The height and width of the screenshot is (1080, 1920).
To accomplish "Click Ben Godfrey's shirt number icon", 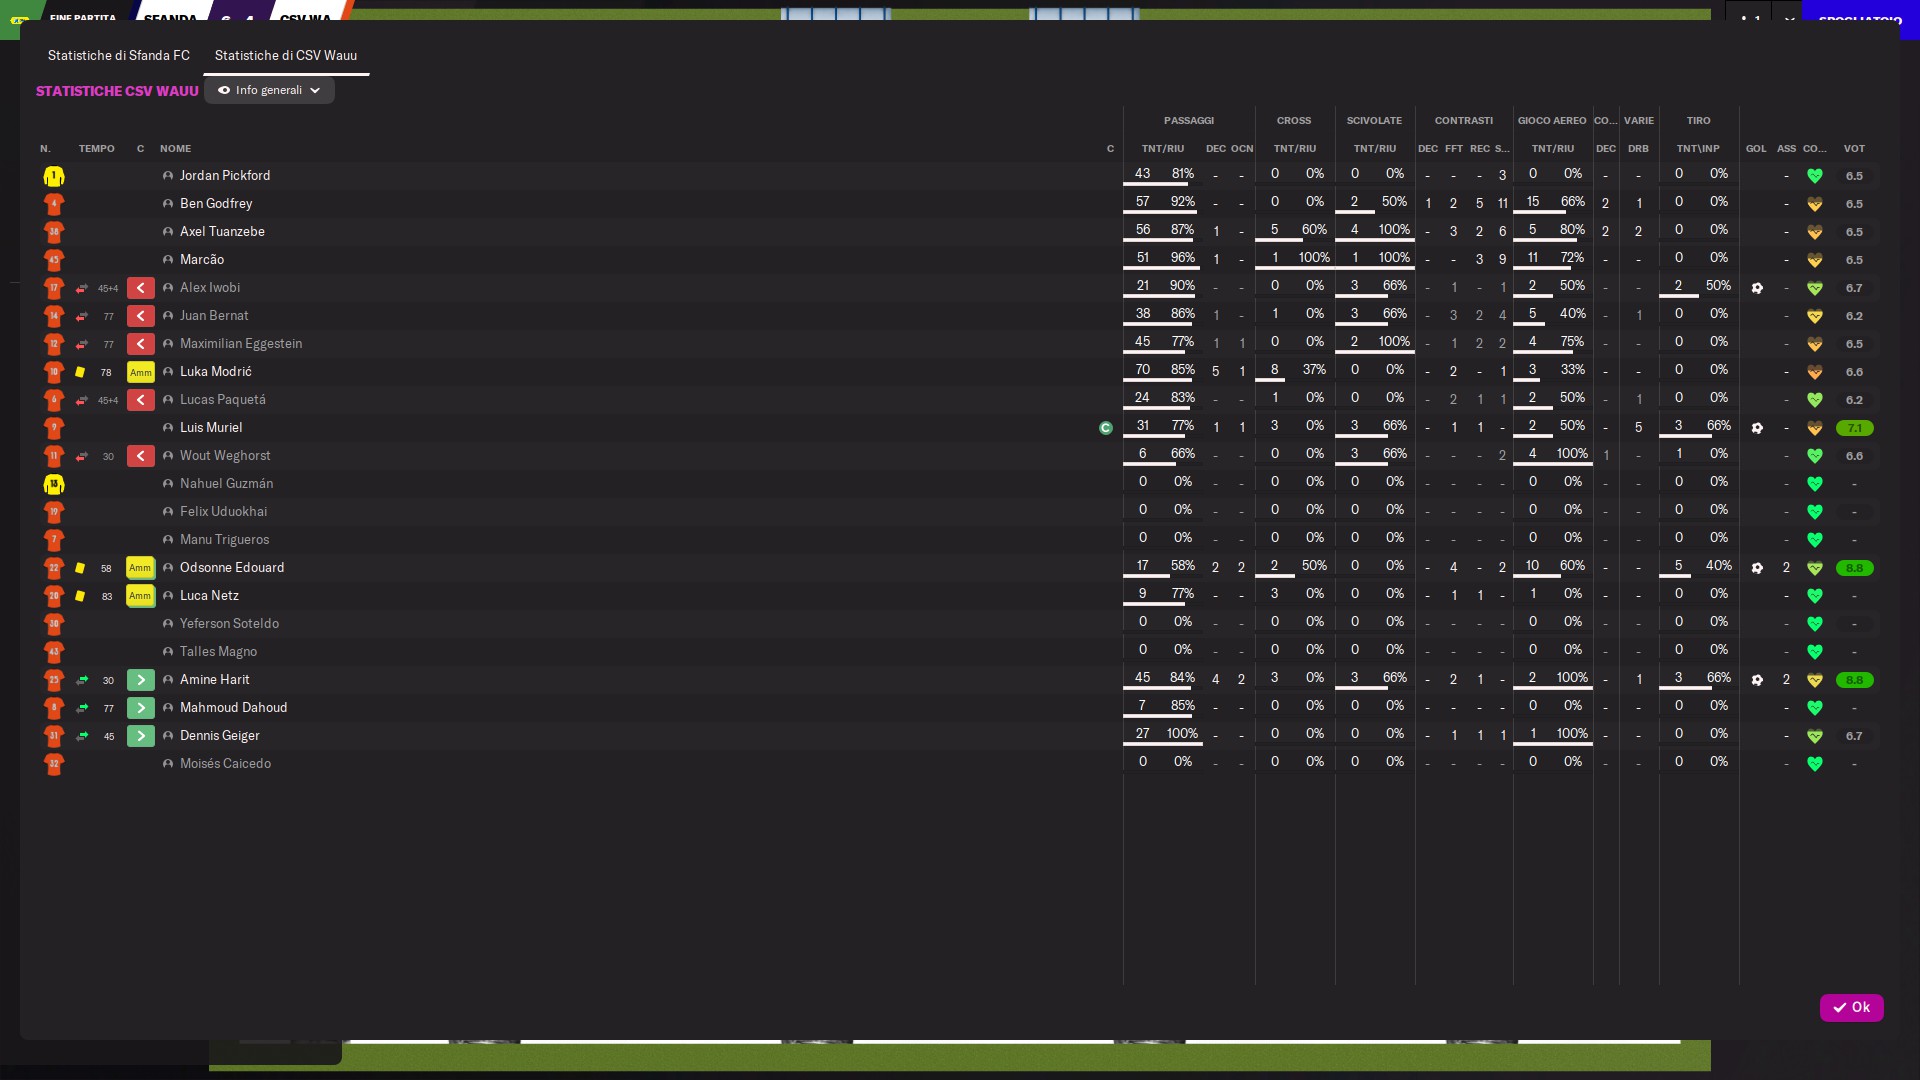I will [54, 204].
